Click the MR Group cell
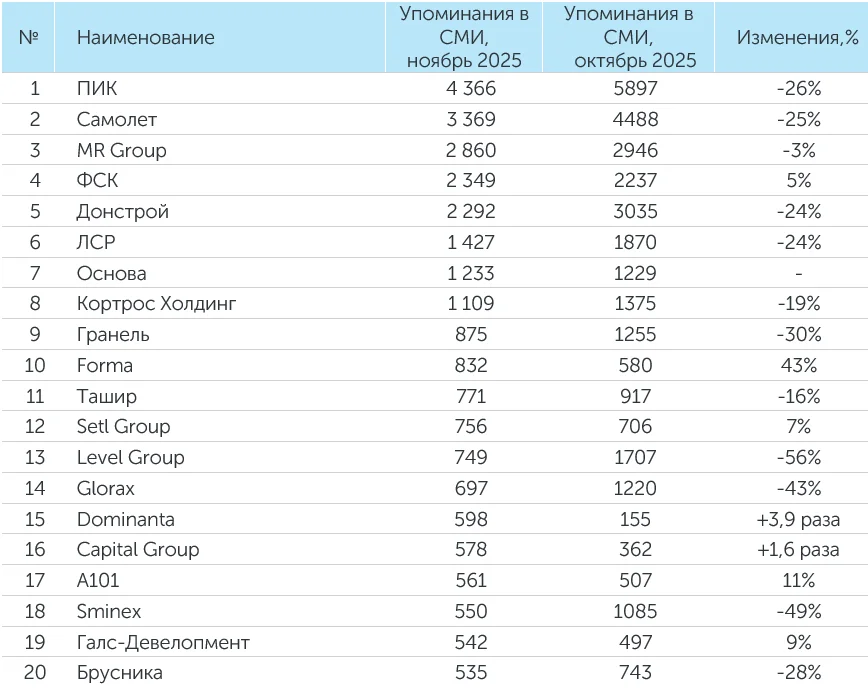The image size is (868, 691). click(x=121, y=151)
